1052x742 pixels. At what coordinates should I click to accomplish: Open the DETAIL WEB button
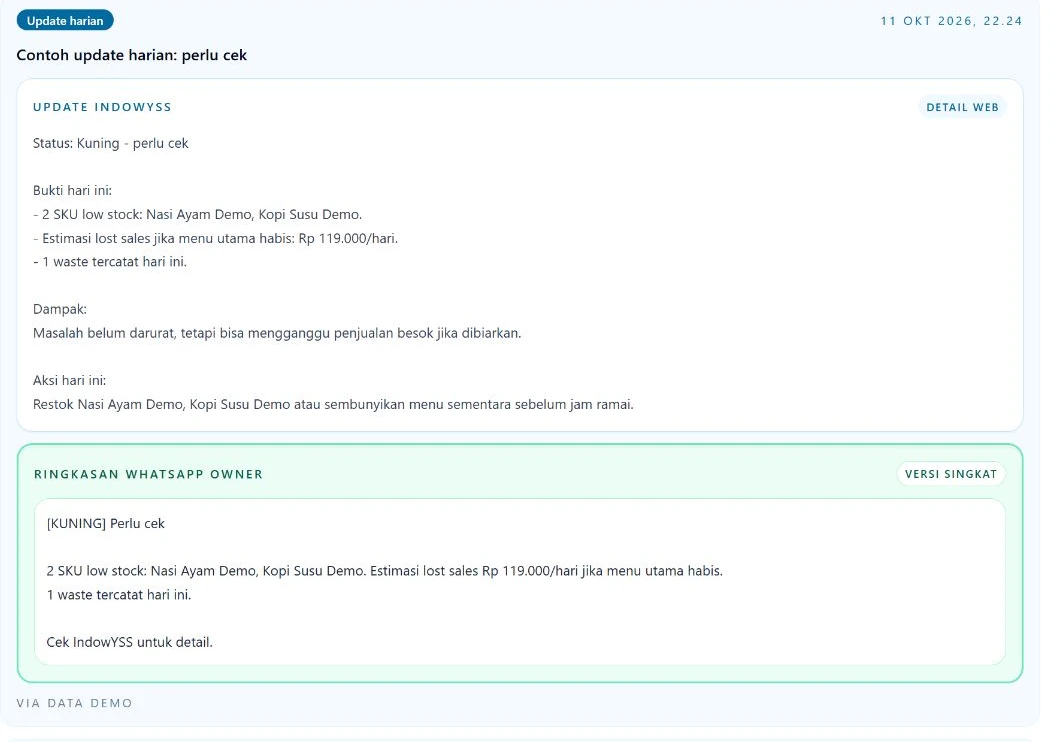click(x=962, y=107)
